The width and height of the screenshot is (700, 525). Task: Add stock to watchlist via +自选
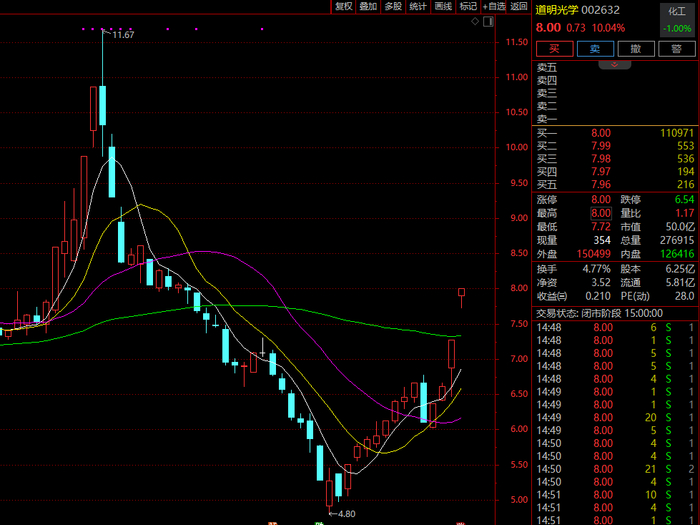coord(494,6)
